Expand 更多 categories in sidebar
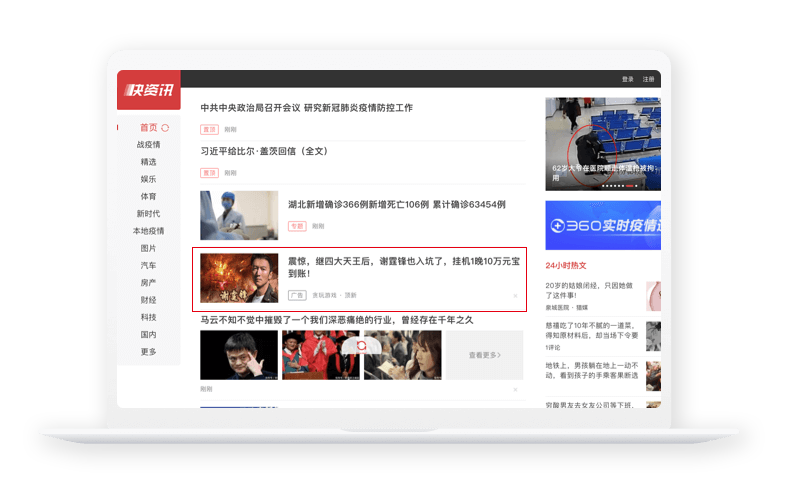The height and width of the screenshot is (486, 794). pos(148,351)
